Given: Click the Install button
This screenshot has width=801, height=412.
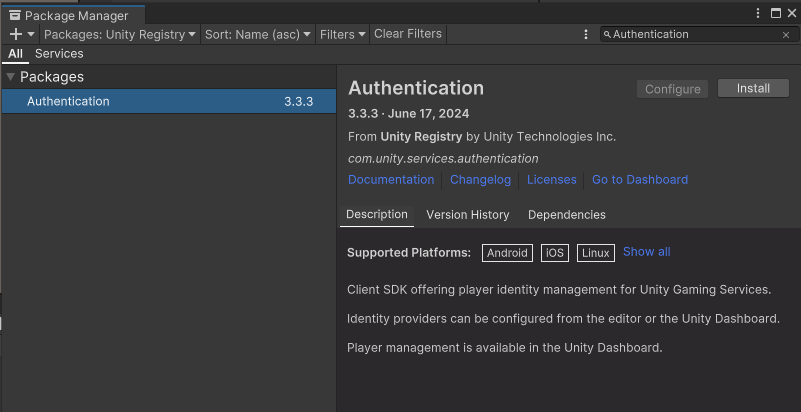Looking at the screenshot, I should tap(753, 88).
